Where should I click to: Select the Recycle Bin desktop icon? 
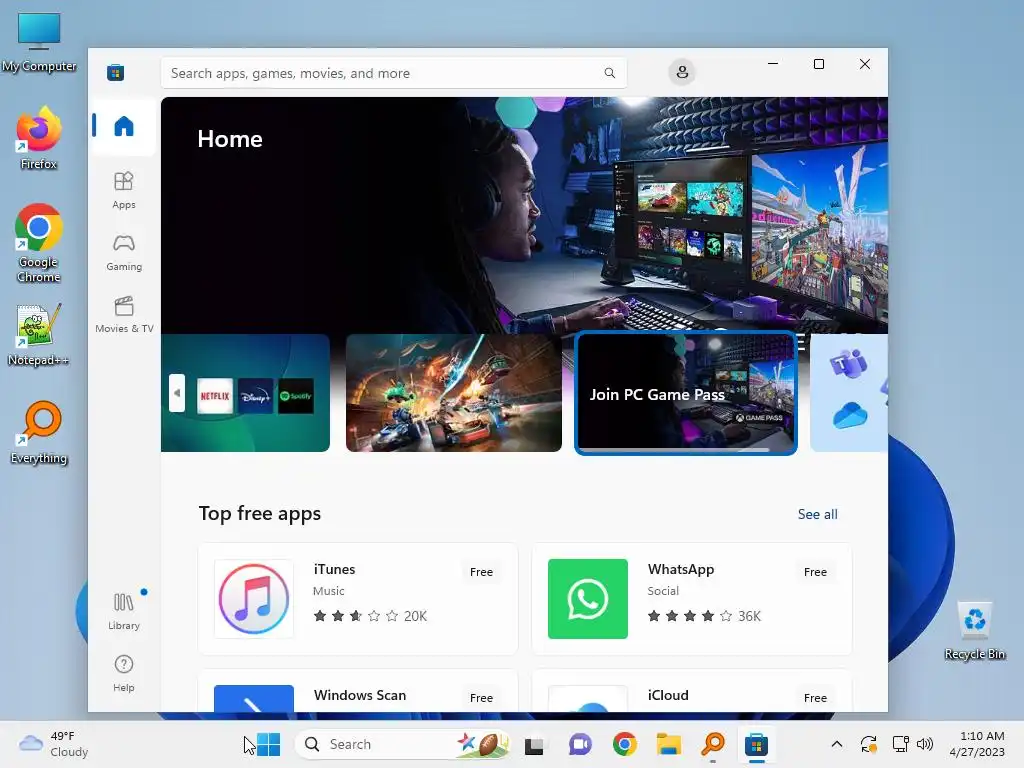coord(974,632)
